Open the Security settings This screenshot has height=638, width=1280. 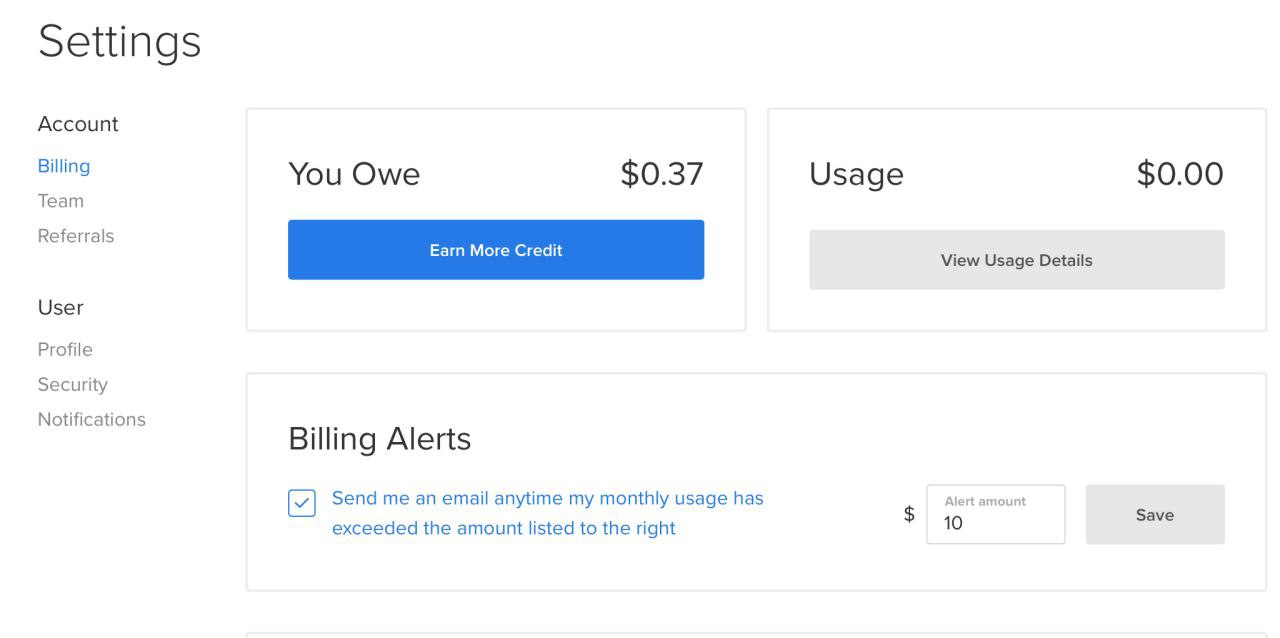point(72,384)
